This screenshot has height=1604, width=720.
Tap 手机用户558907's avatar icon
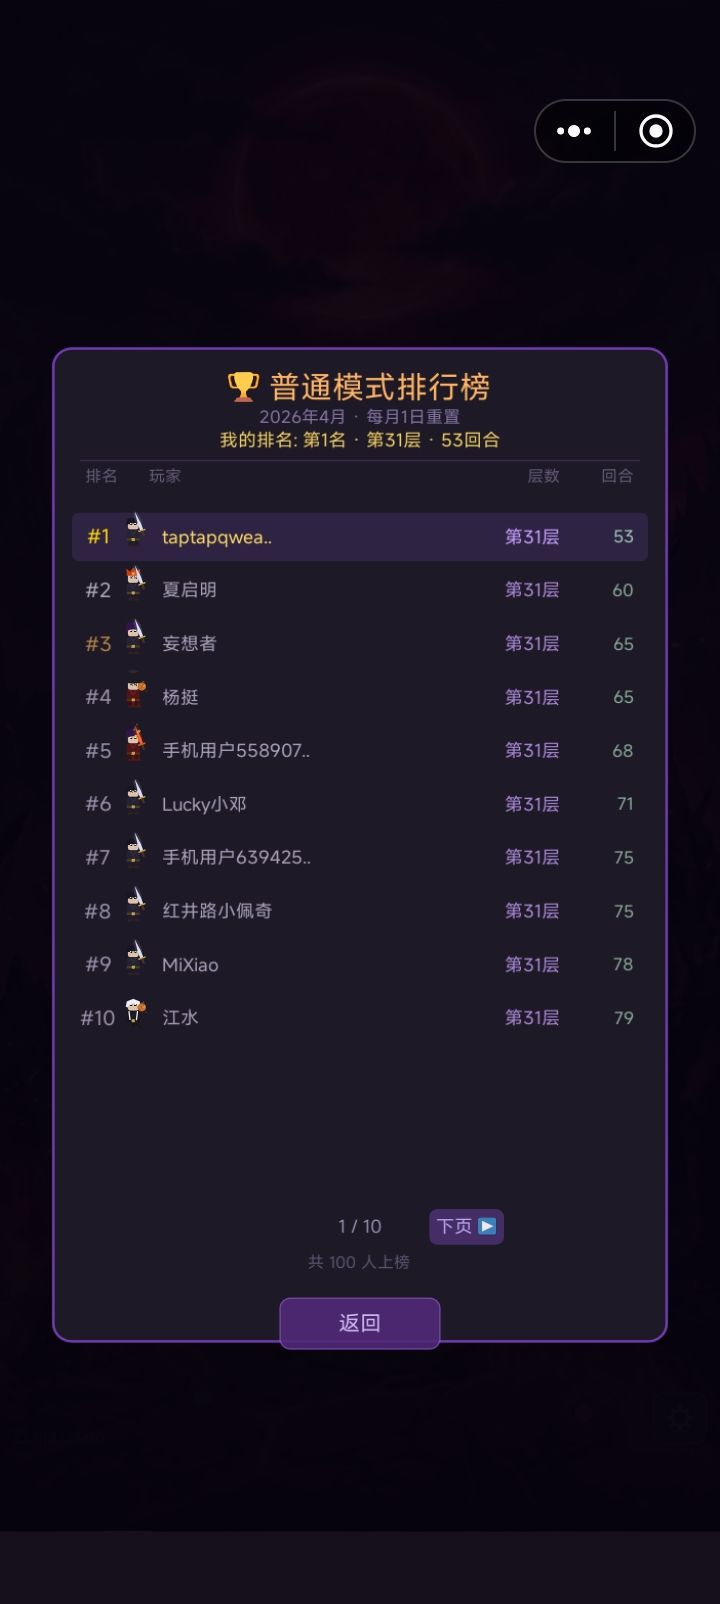click(135, 745)
